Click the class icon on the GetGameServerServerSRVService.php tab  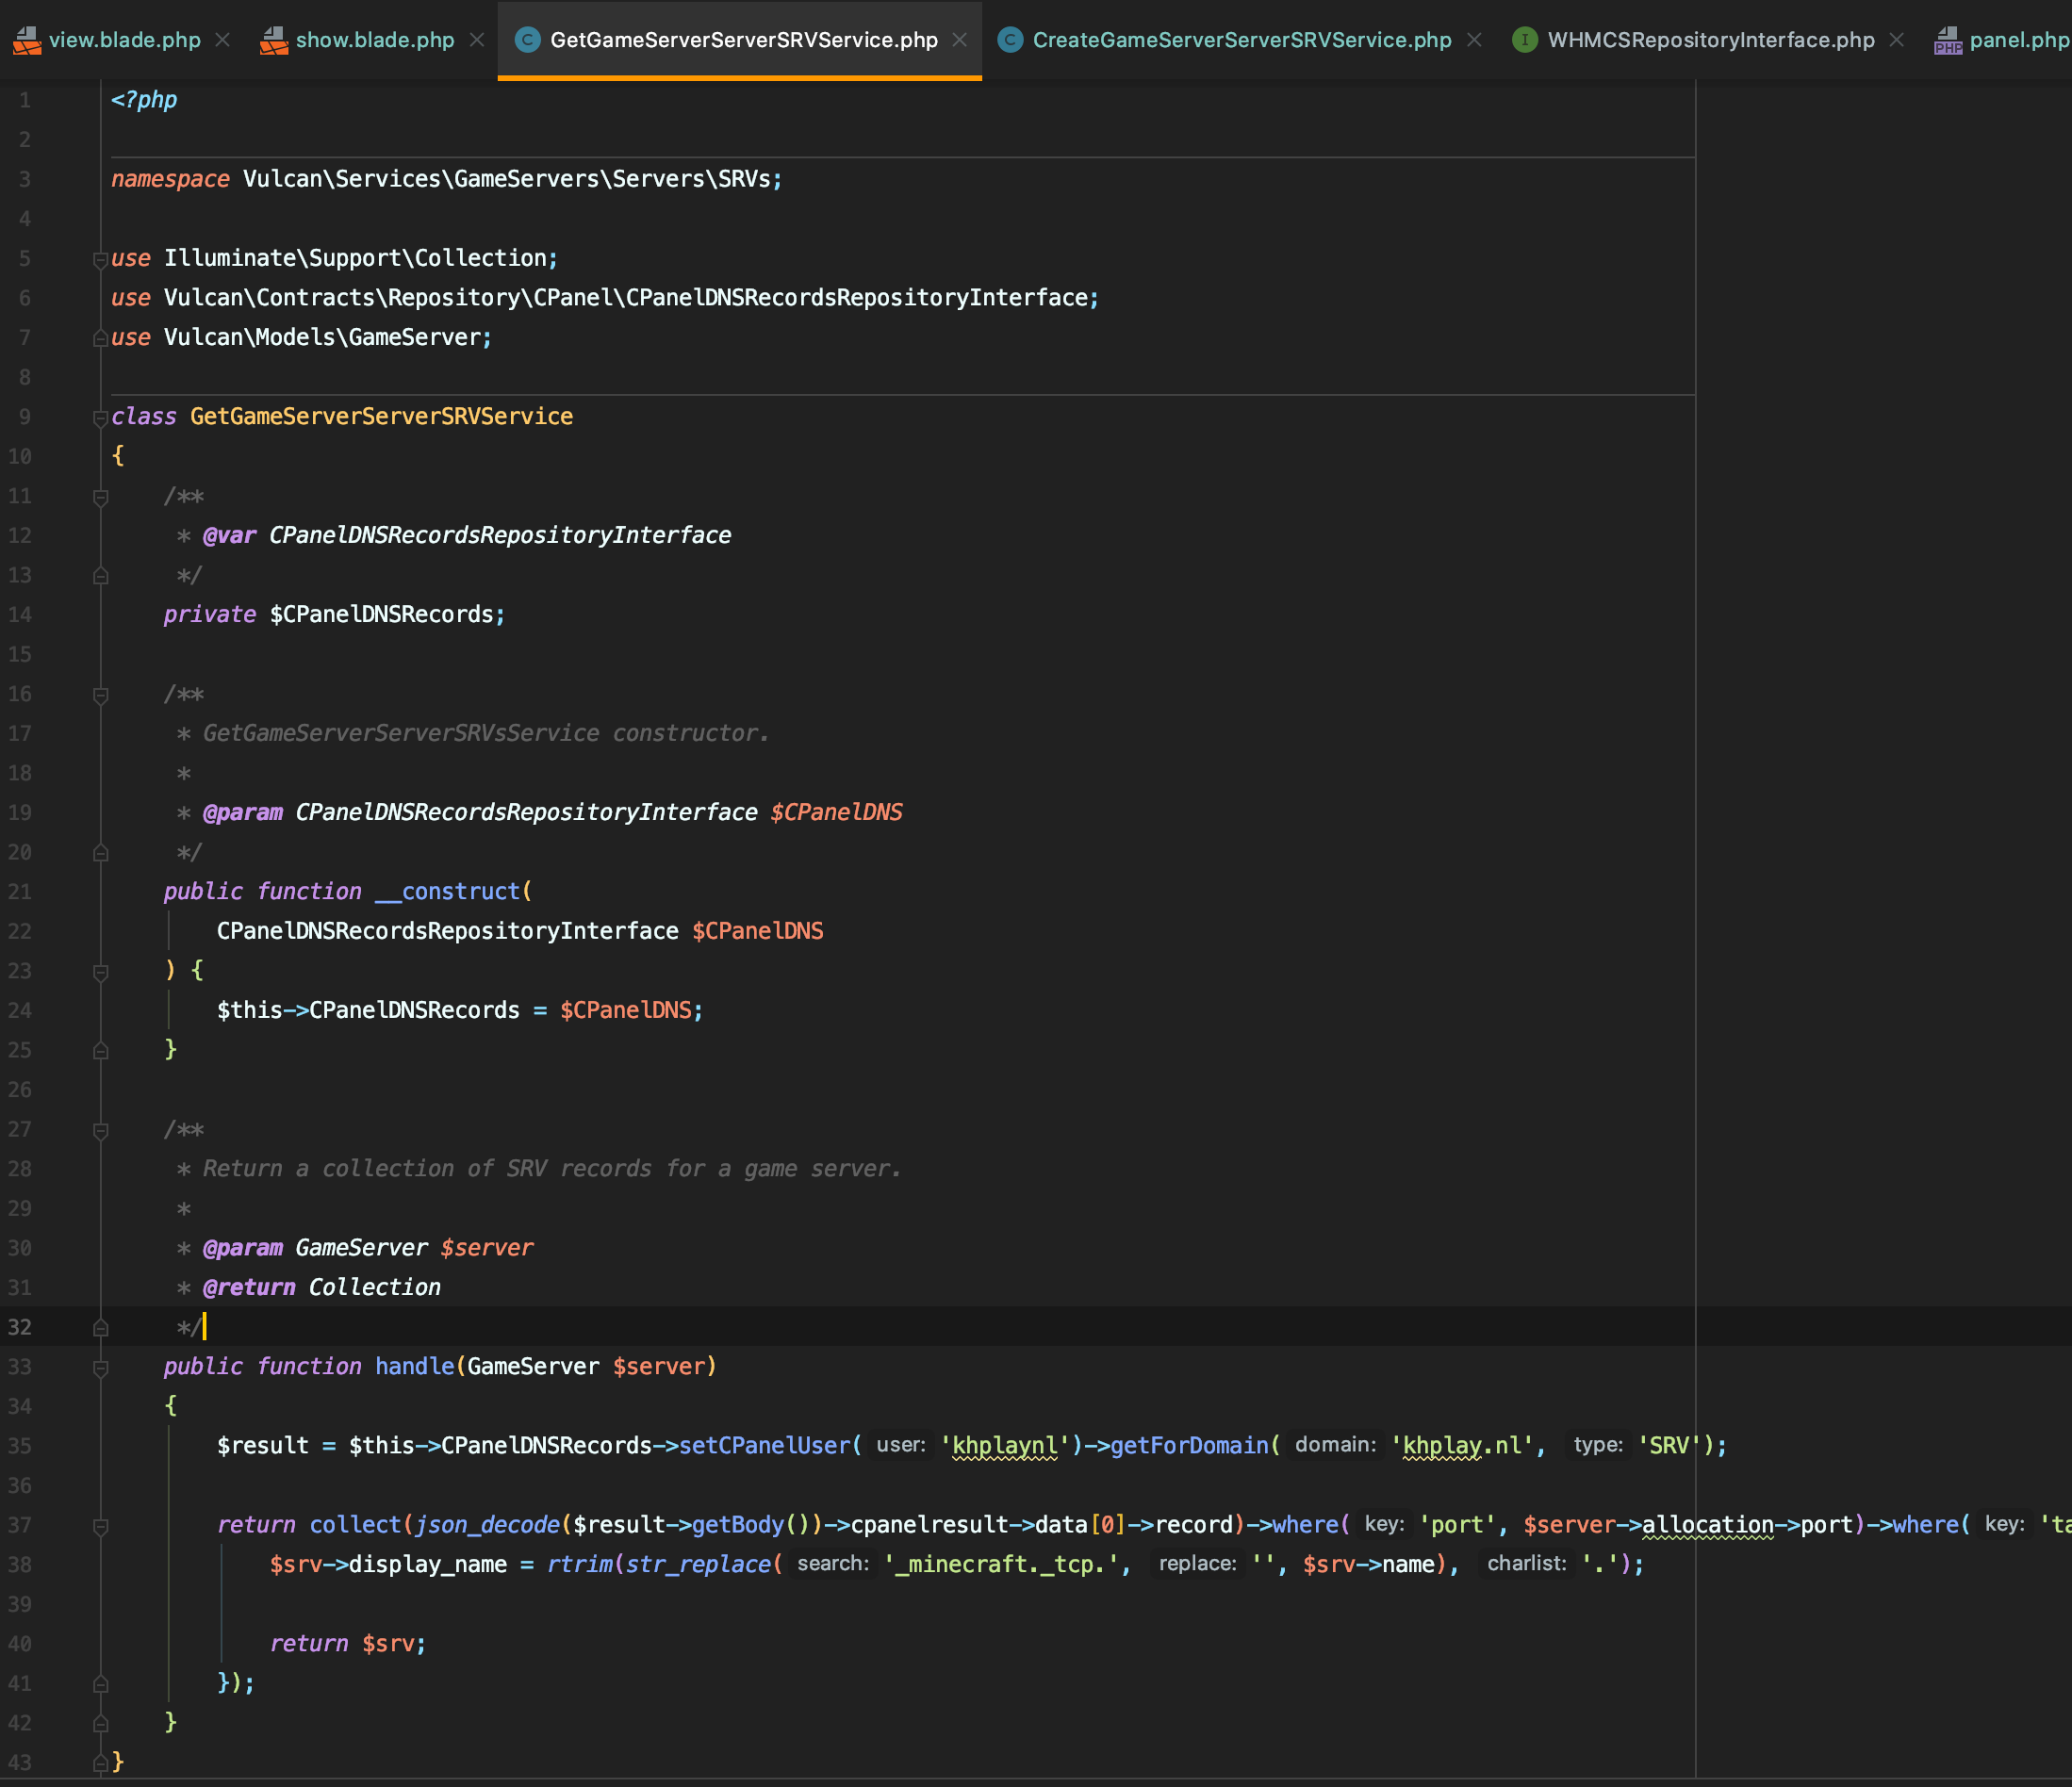point(527,40)
